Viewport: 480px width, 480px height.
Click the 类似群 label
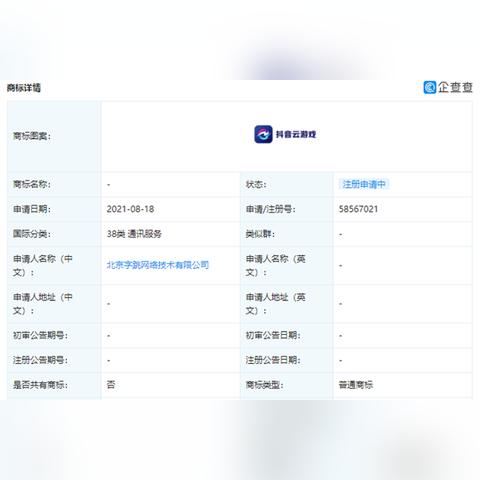click(x=260, y=234)
